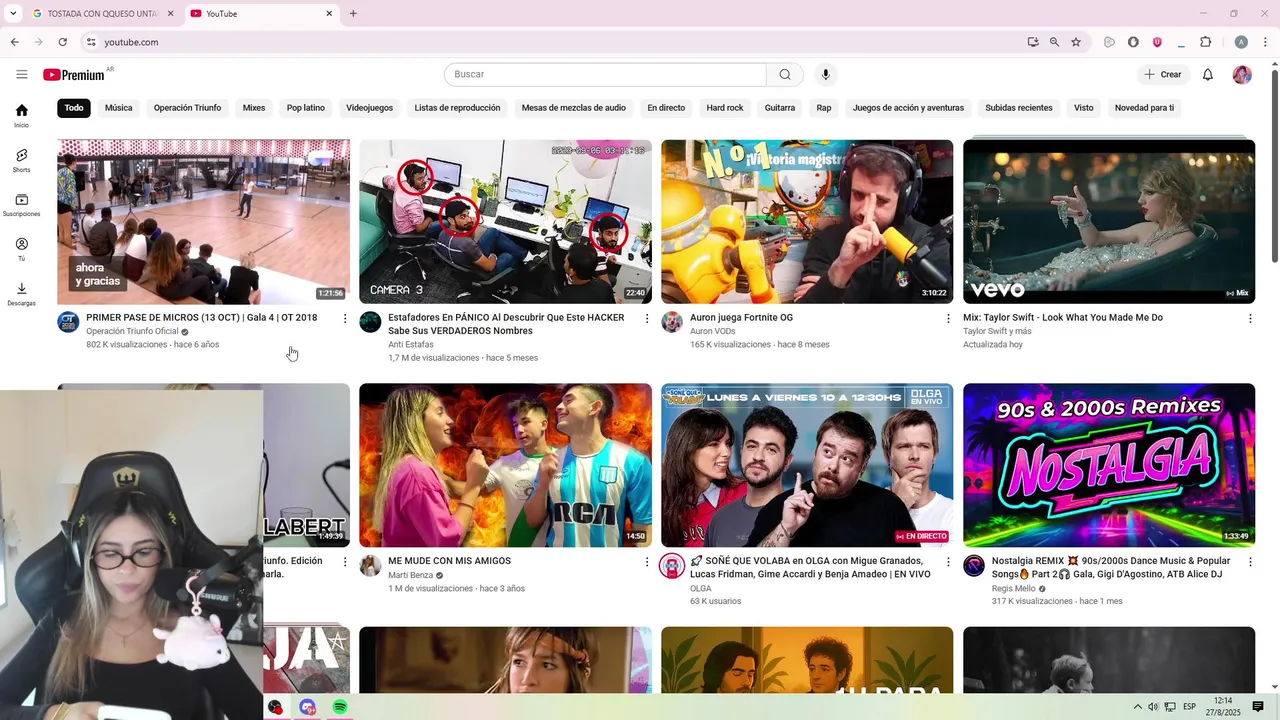Select the Música filter chip
This screenshot has width=1280, height=720.
(118, 108)
